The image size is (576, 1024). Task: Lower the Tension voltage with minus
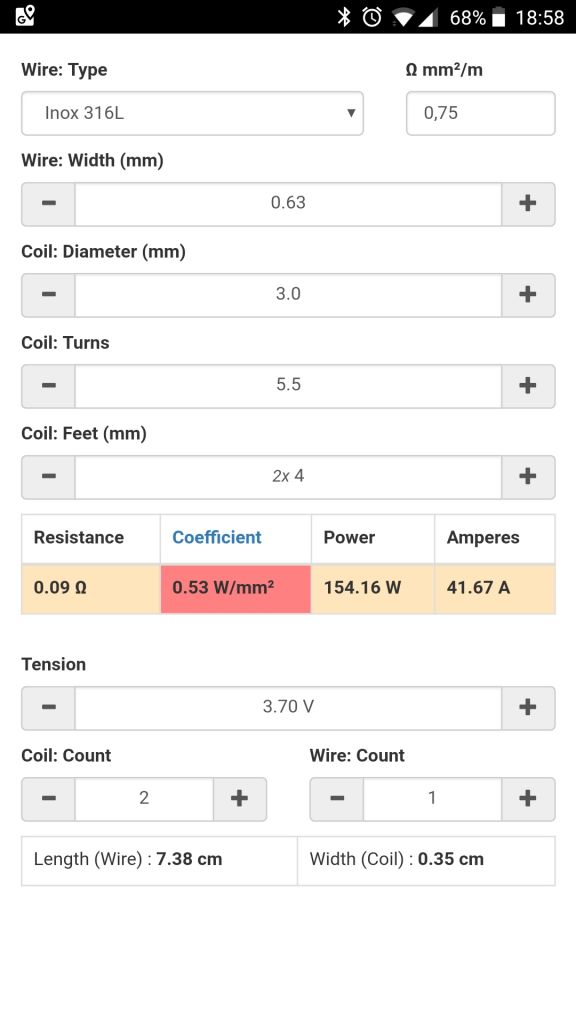coord(48,707)
